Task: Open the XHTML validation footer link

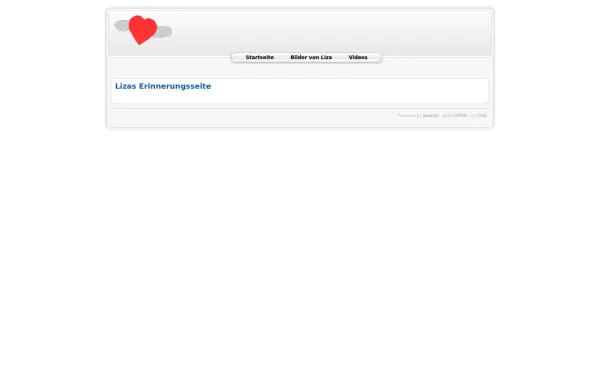Action: (460, 115)
